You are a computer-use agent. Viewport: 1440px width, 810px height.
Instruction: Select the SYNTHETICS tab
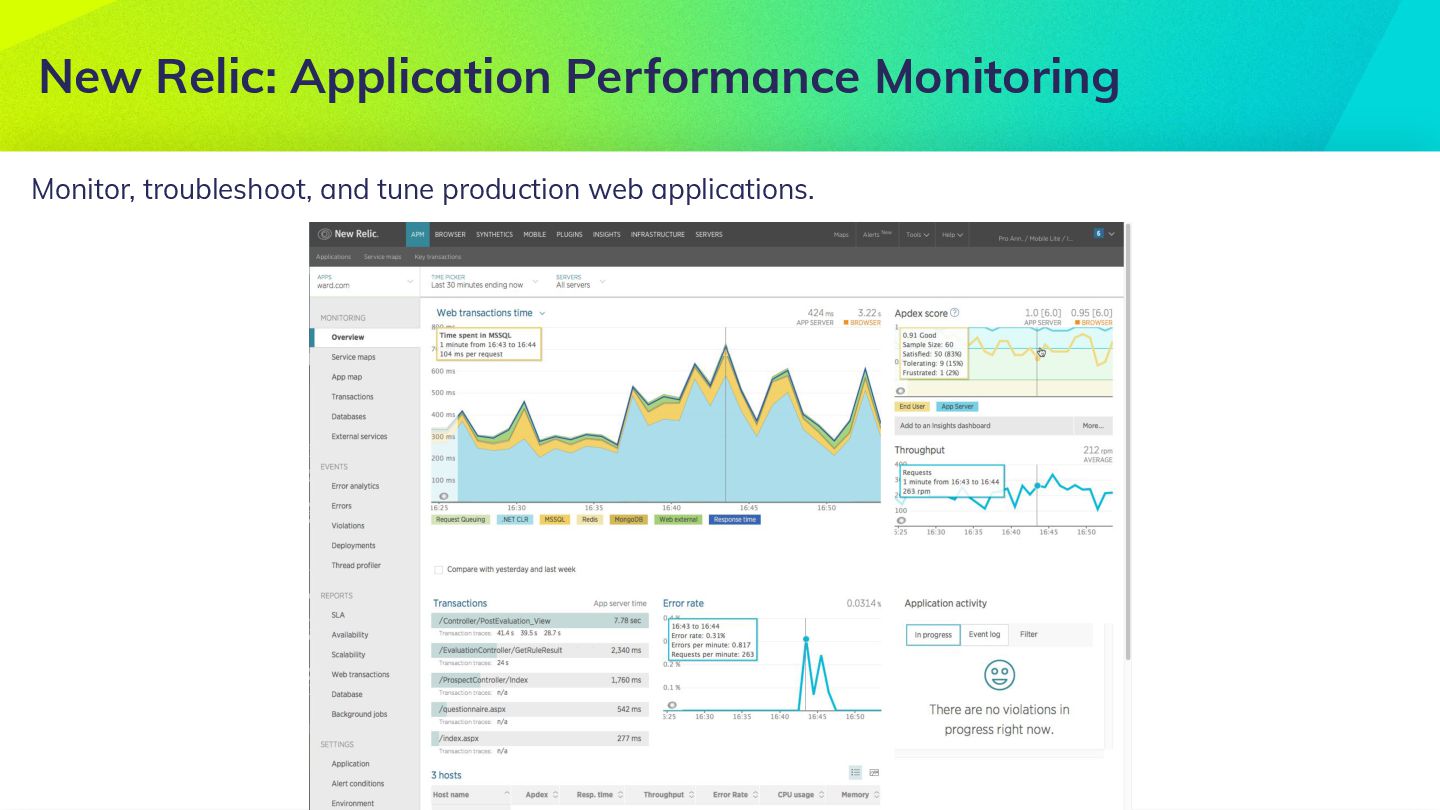click(x=494, y=235)
